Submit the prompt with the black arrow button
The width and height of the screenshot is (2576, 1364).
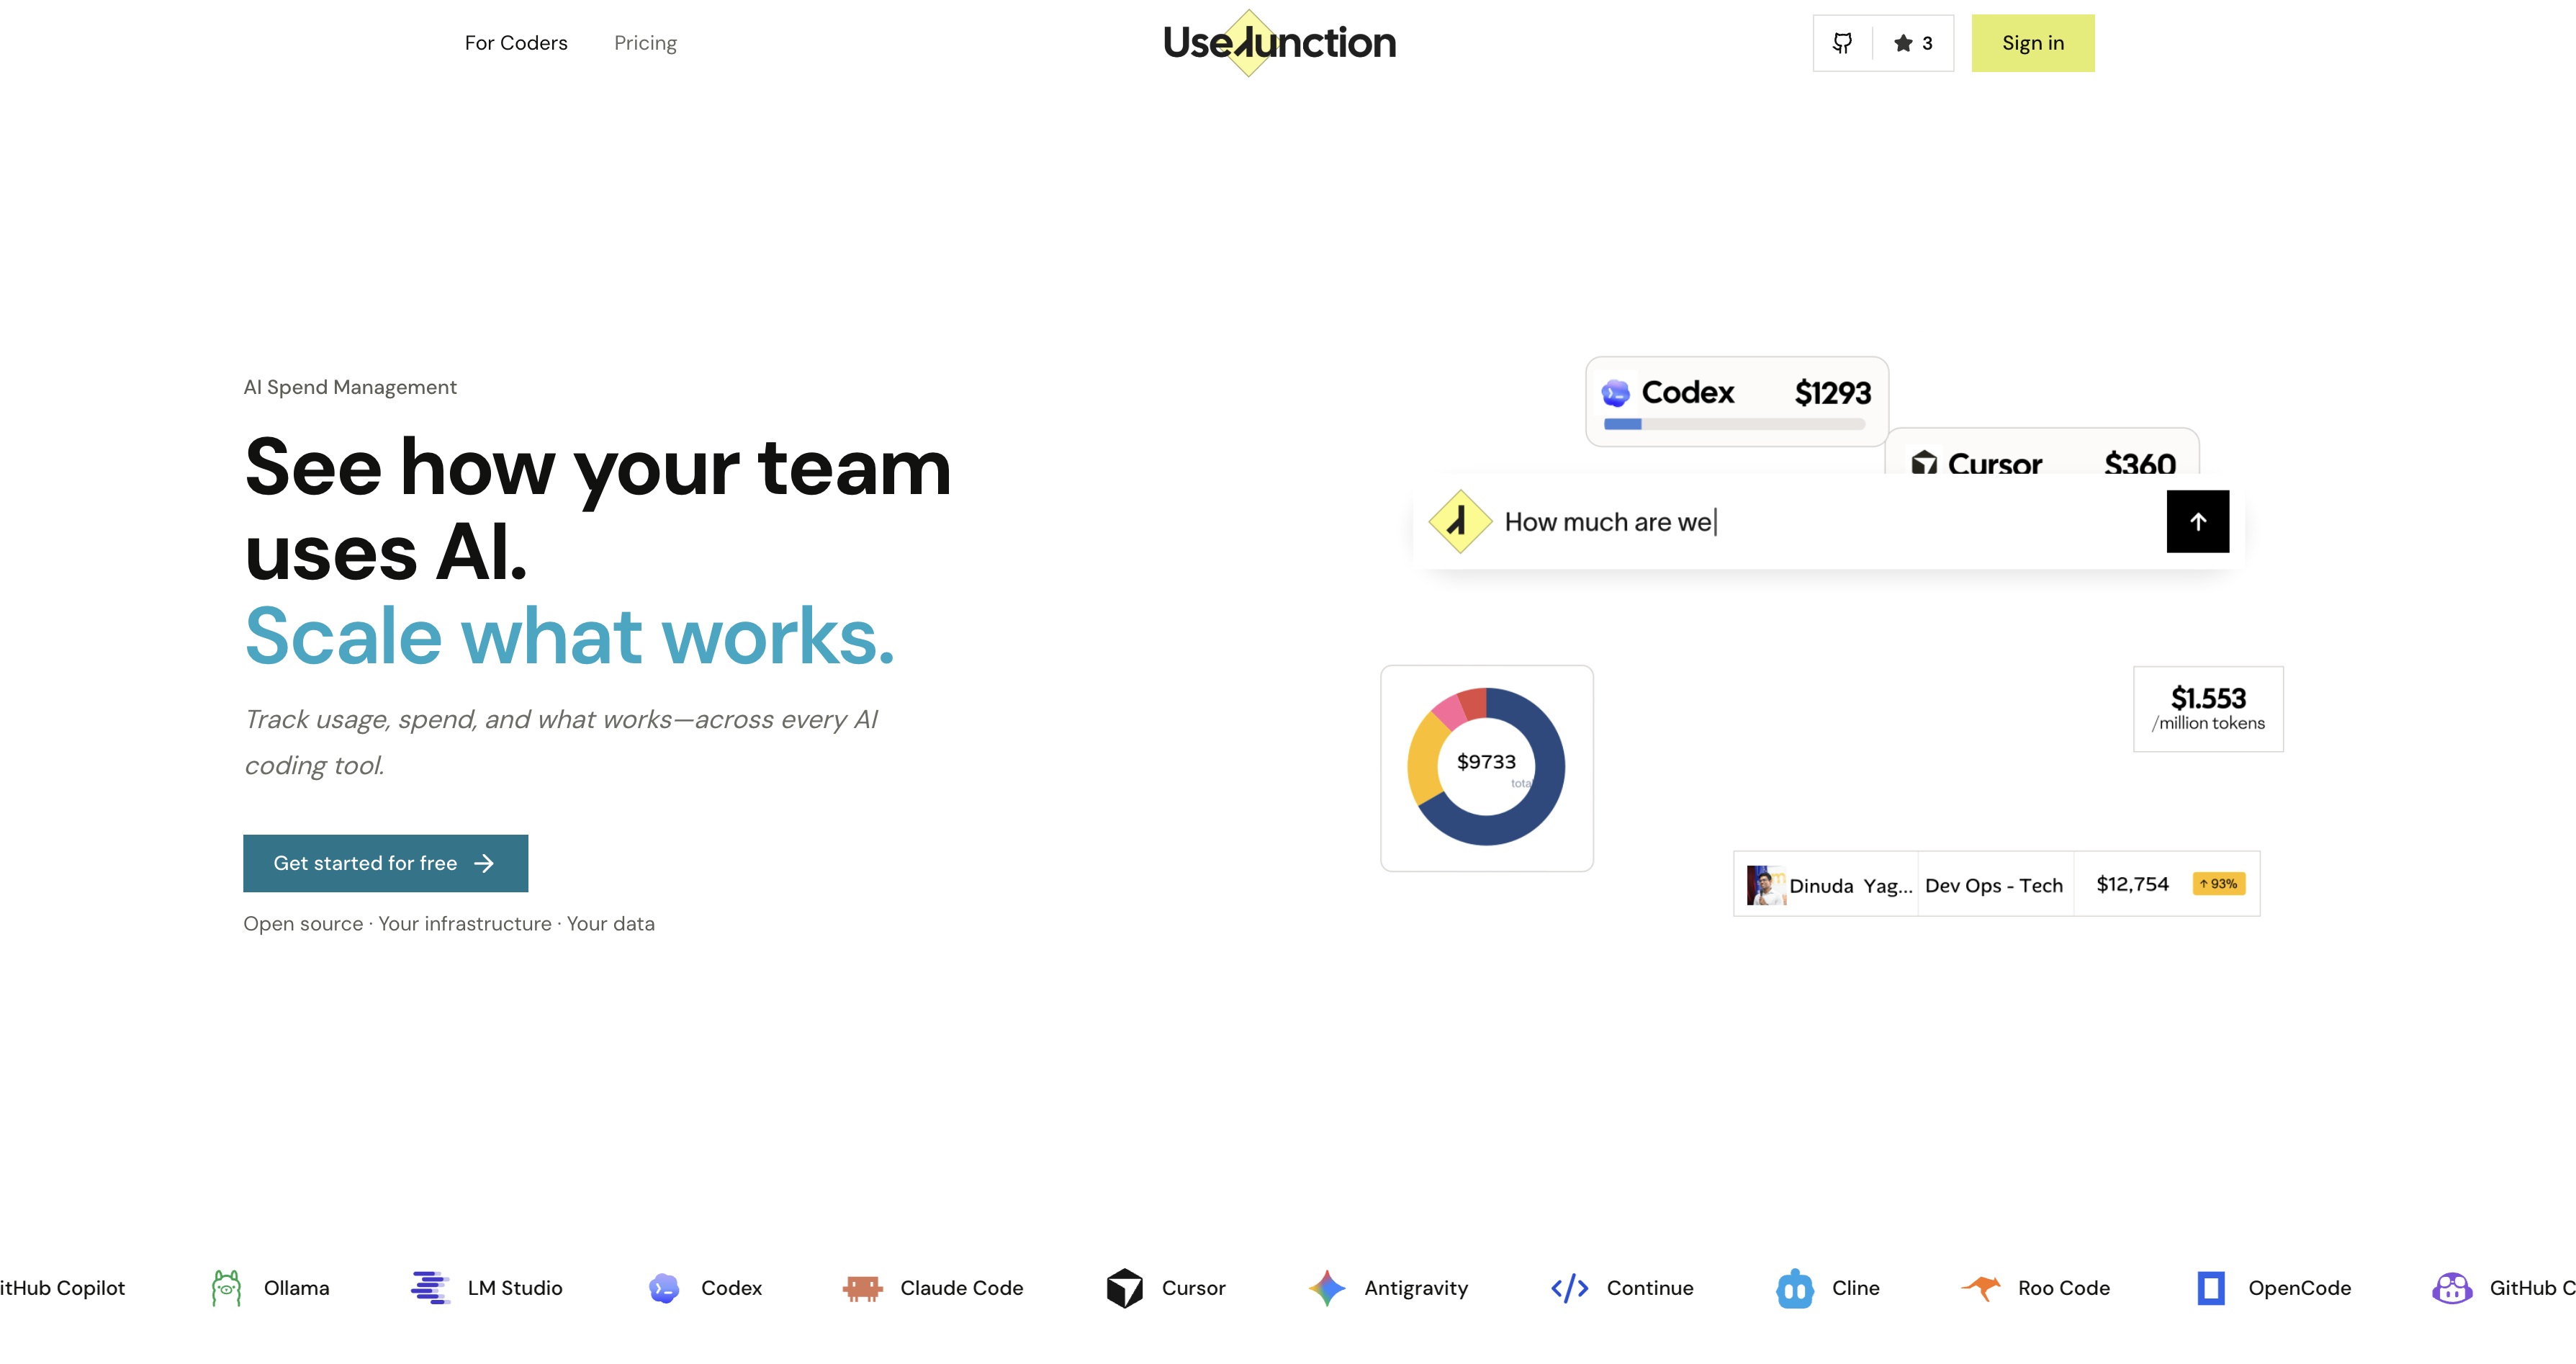[x=2198, y=521]
